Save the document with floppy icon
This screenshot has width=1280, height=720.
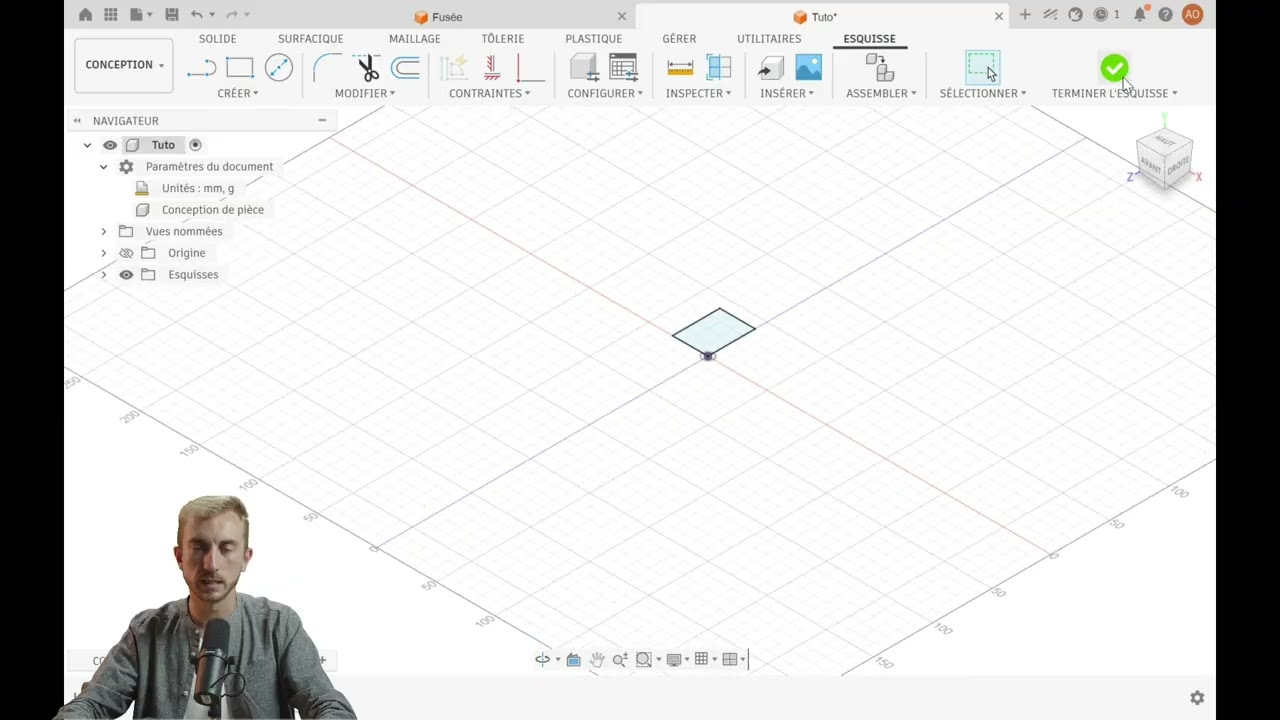tap(172, 15)
